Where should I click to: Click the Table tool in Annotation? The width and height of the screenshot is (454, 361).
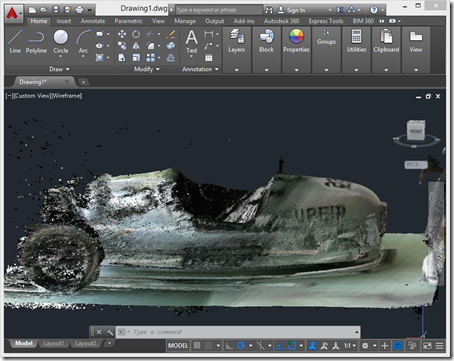pyautogui.click(x=209, y=58)
